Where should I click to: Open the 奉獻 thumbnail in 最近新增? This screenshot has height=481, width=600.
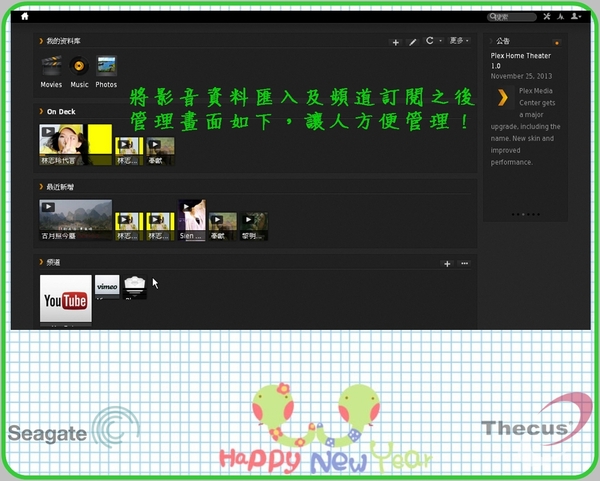point(223,226)
